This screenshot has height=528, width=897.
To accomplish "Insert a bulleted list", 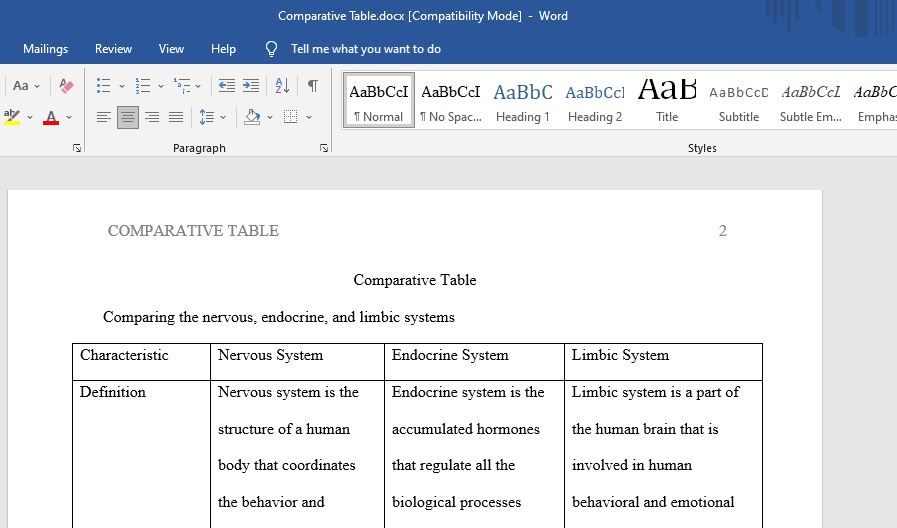I will 104,86.
